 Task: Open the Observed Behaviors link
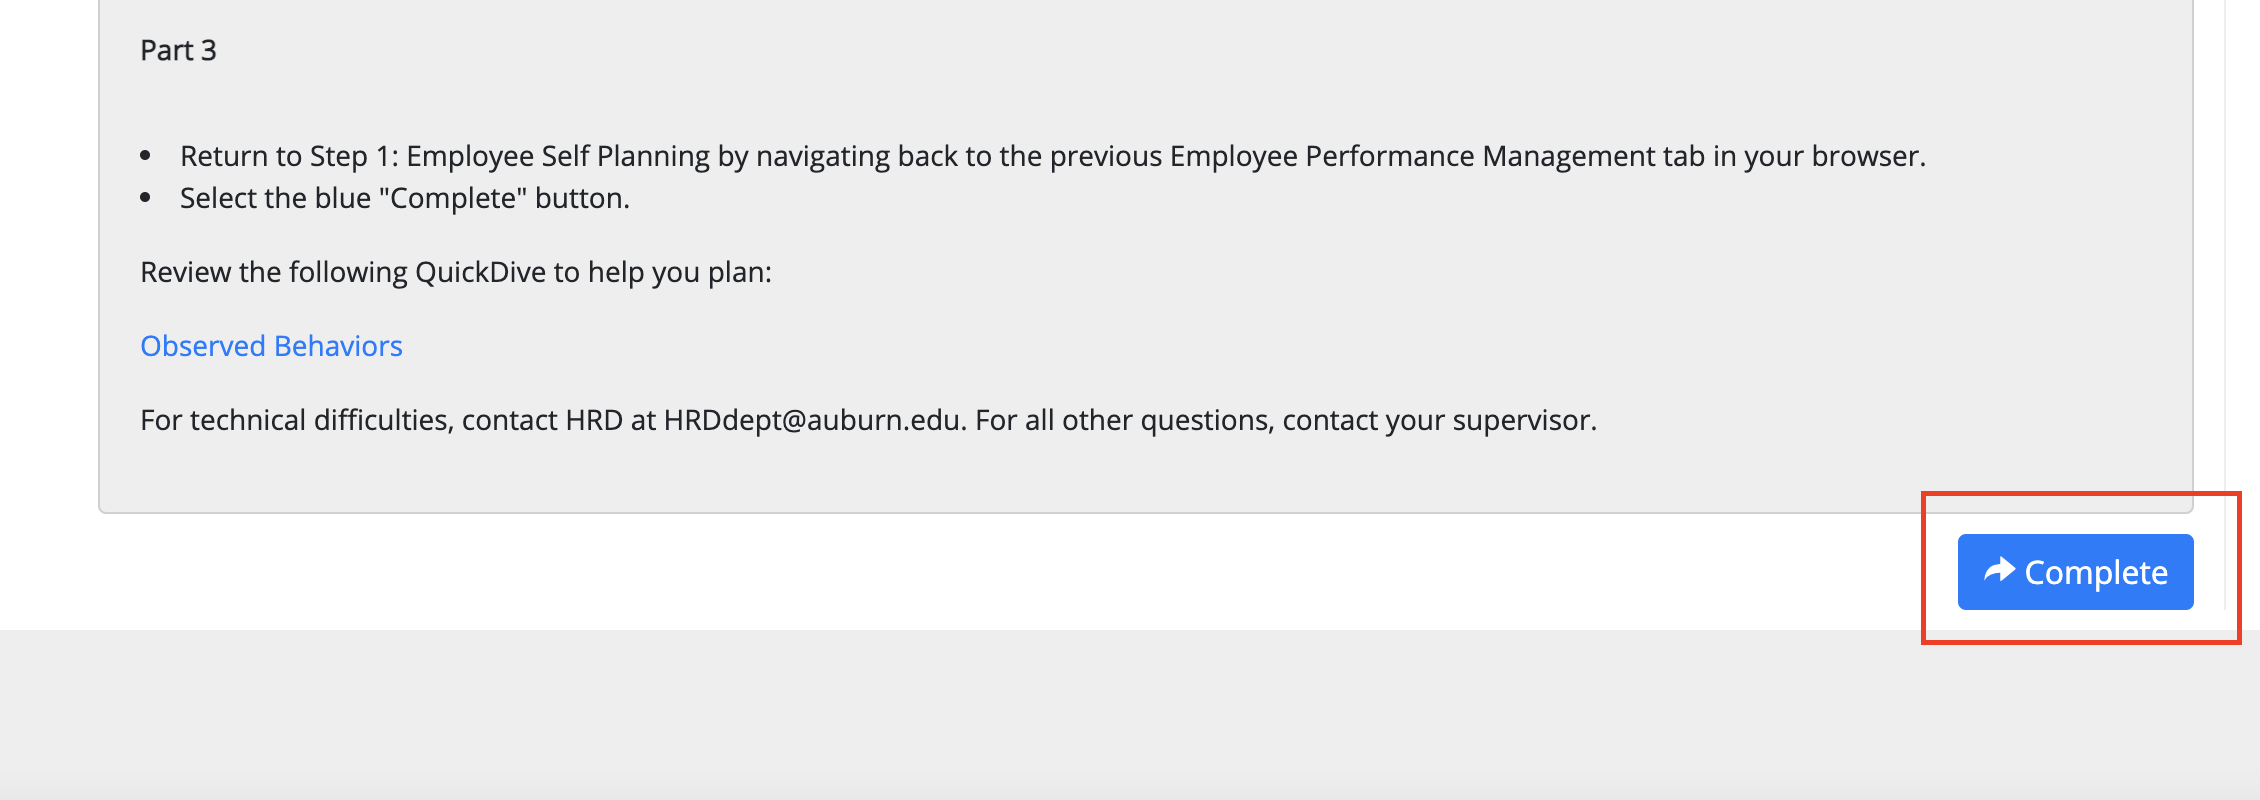tap(271, 346)
